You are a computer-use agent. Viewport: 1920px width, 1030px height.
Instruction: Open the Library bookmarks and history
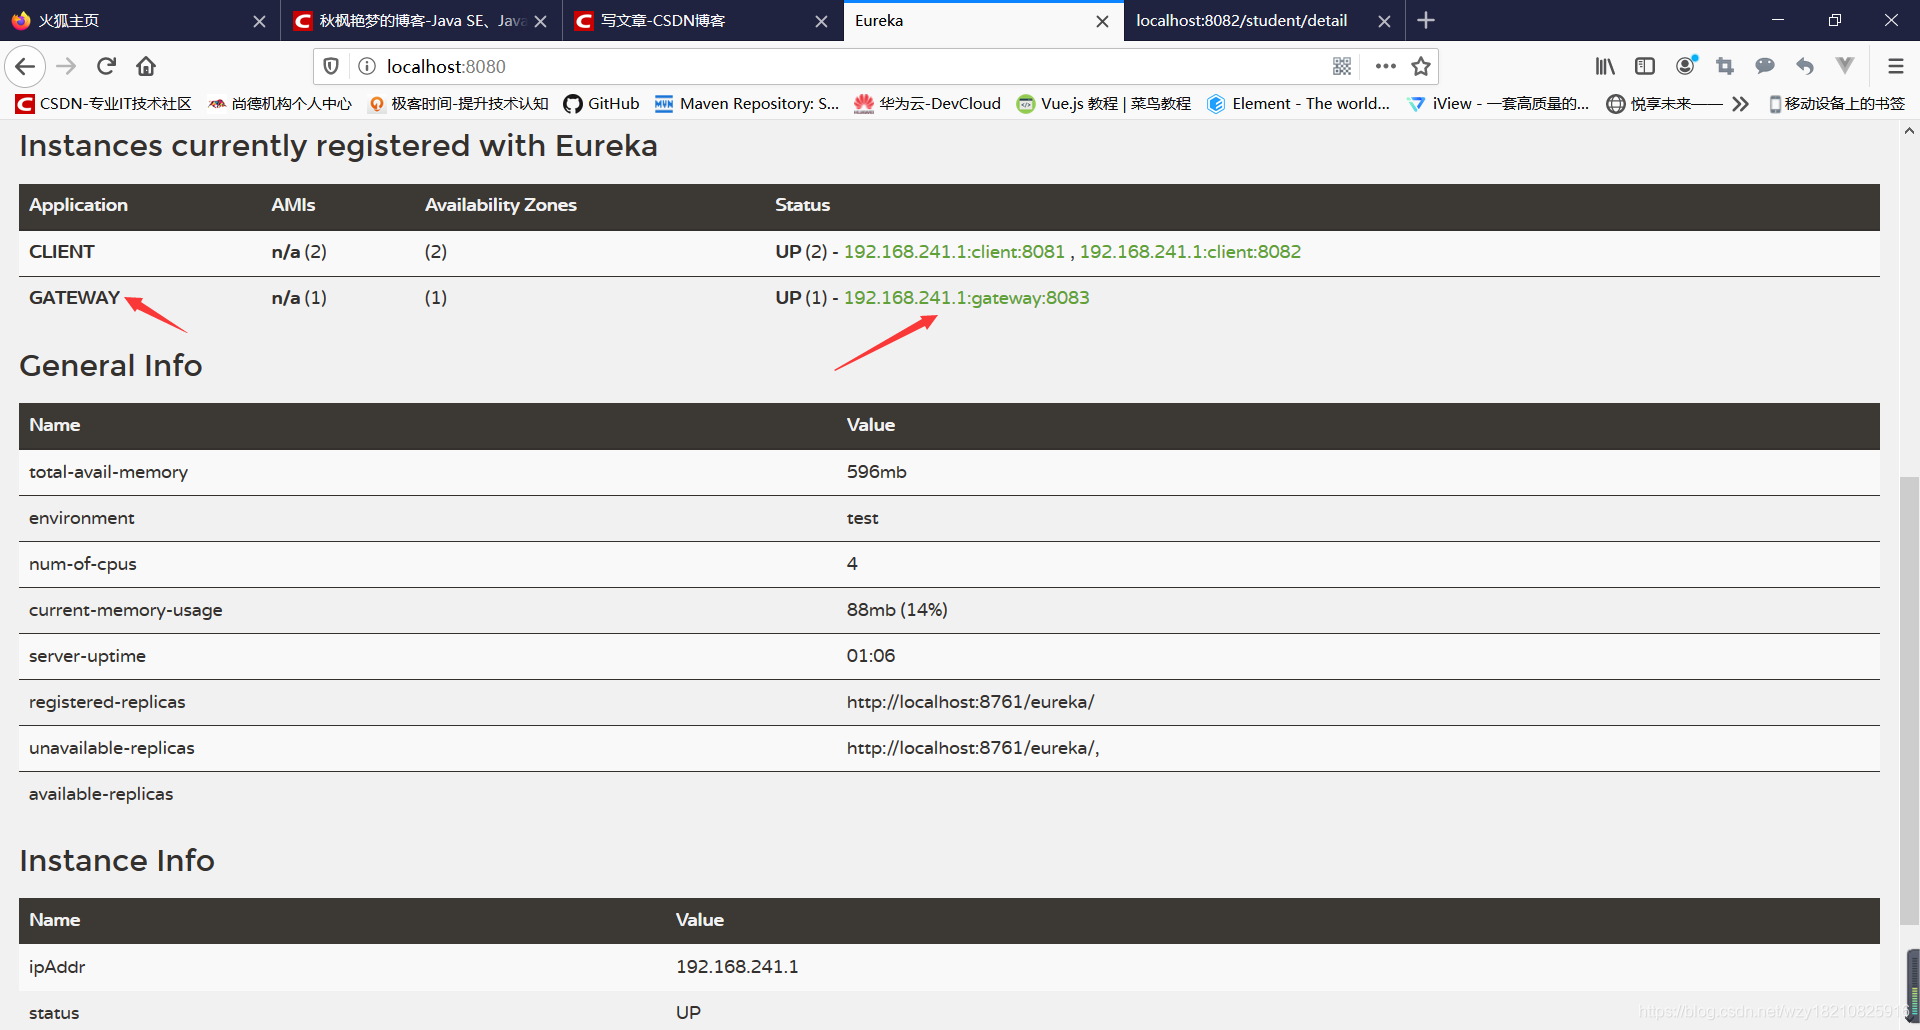(1605, 66)
